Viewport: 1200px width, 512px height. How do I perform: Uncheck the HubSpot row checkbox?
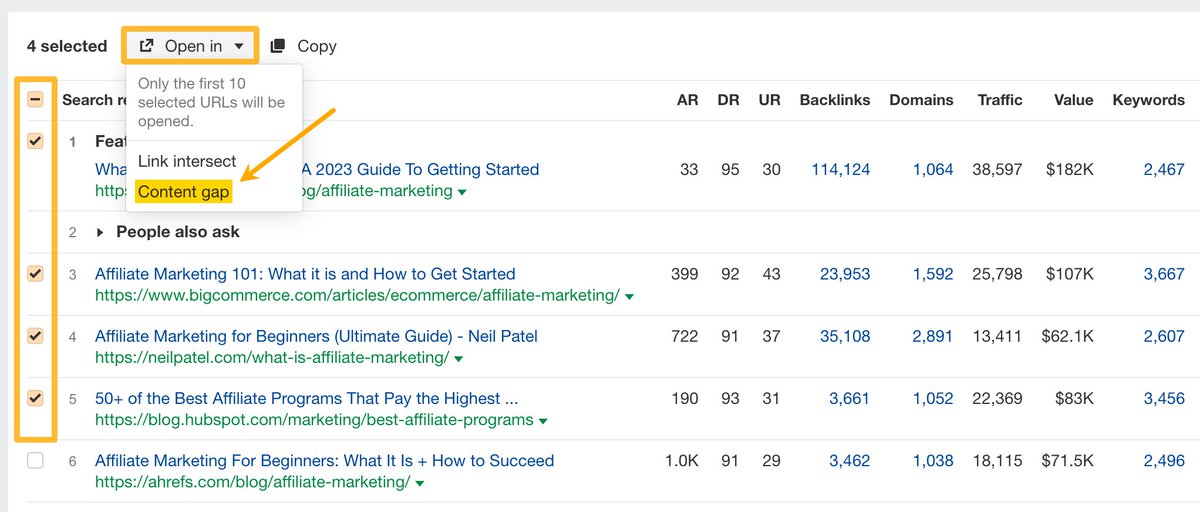click(x=35, y=398)
